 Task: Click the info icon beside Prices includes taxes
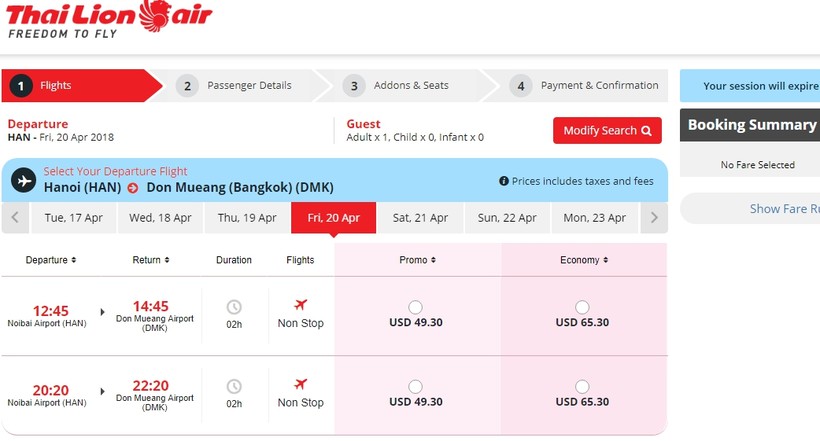pyautogui.click(x=504, y=181)
